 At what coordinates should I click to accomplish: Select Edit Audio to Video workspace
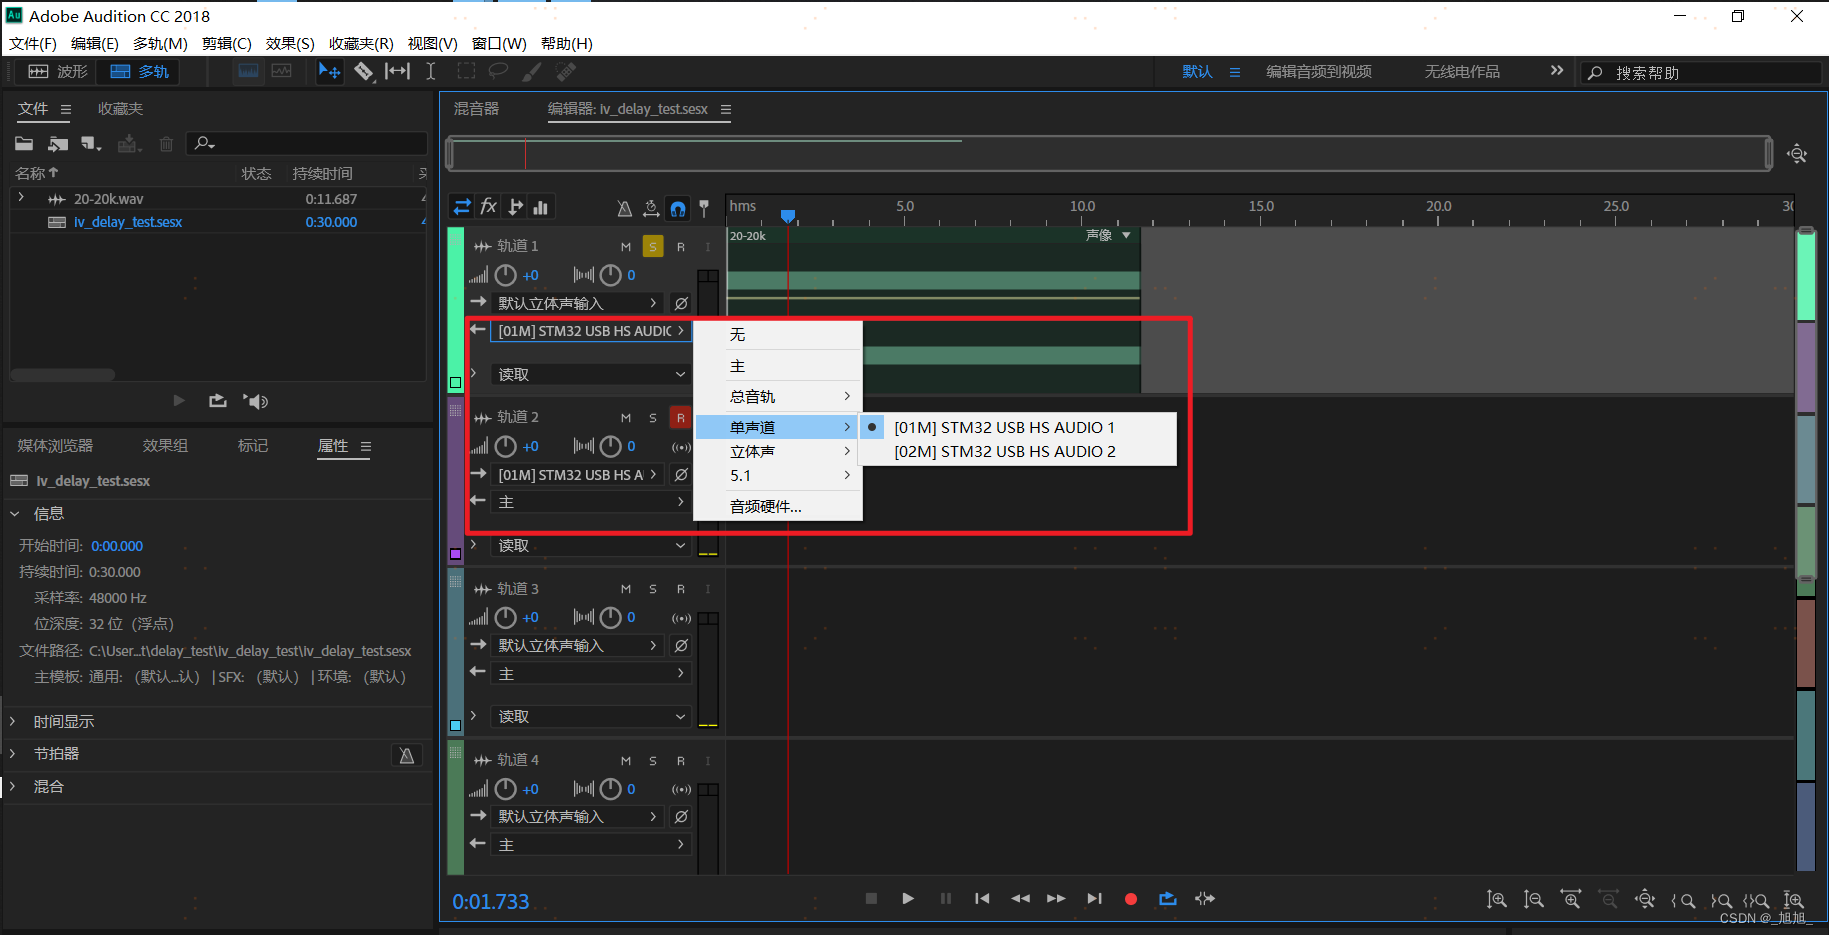coord(1319,72)
